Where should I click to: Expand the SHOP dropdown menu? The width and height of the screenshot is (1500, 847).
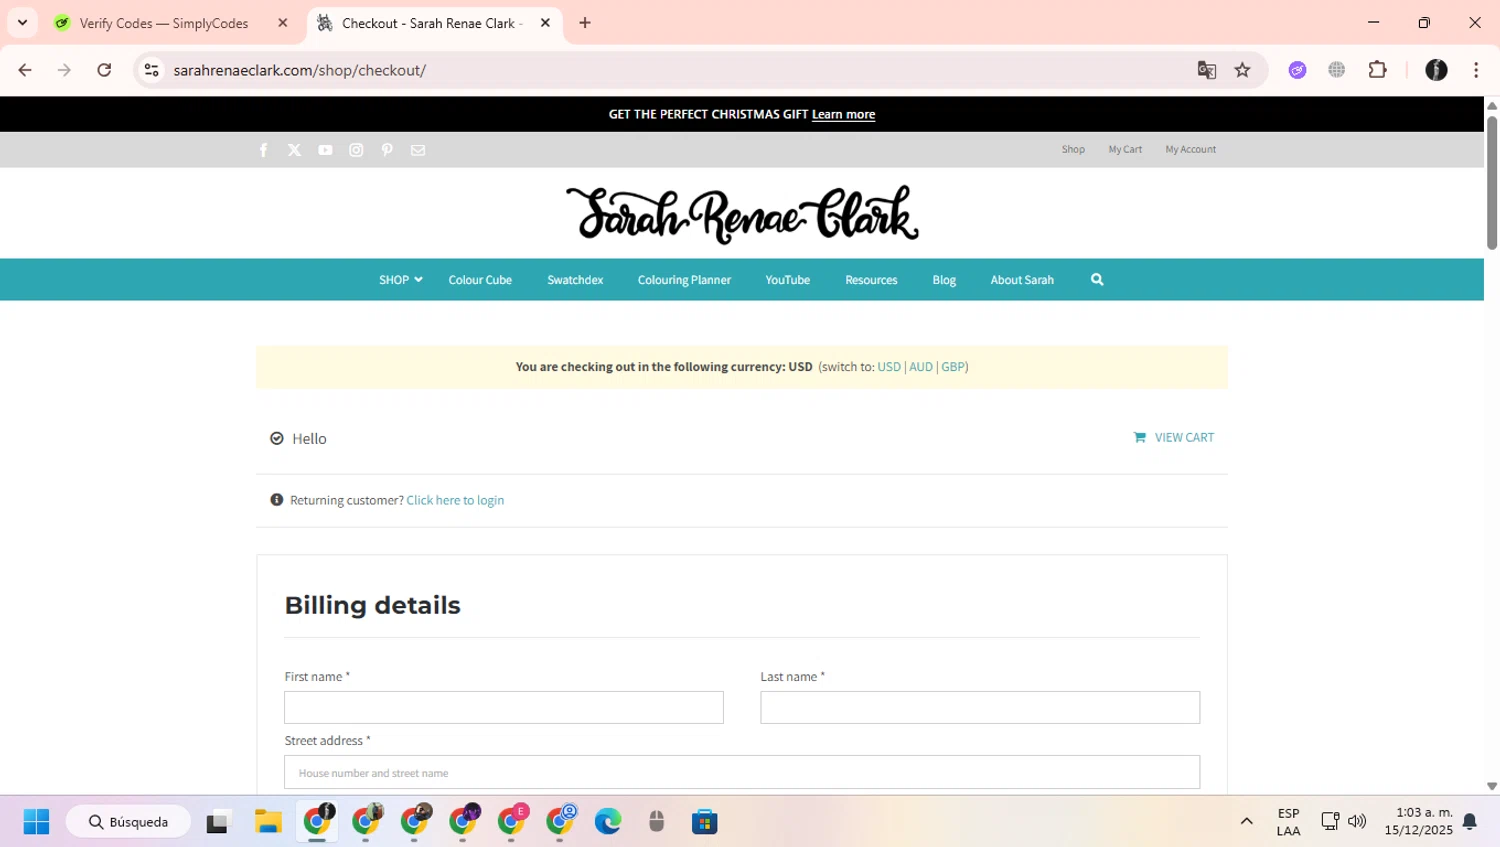pyautogui.click(x=400, y=280)
